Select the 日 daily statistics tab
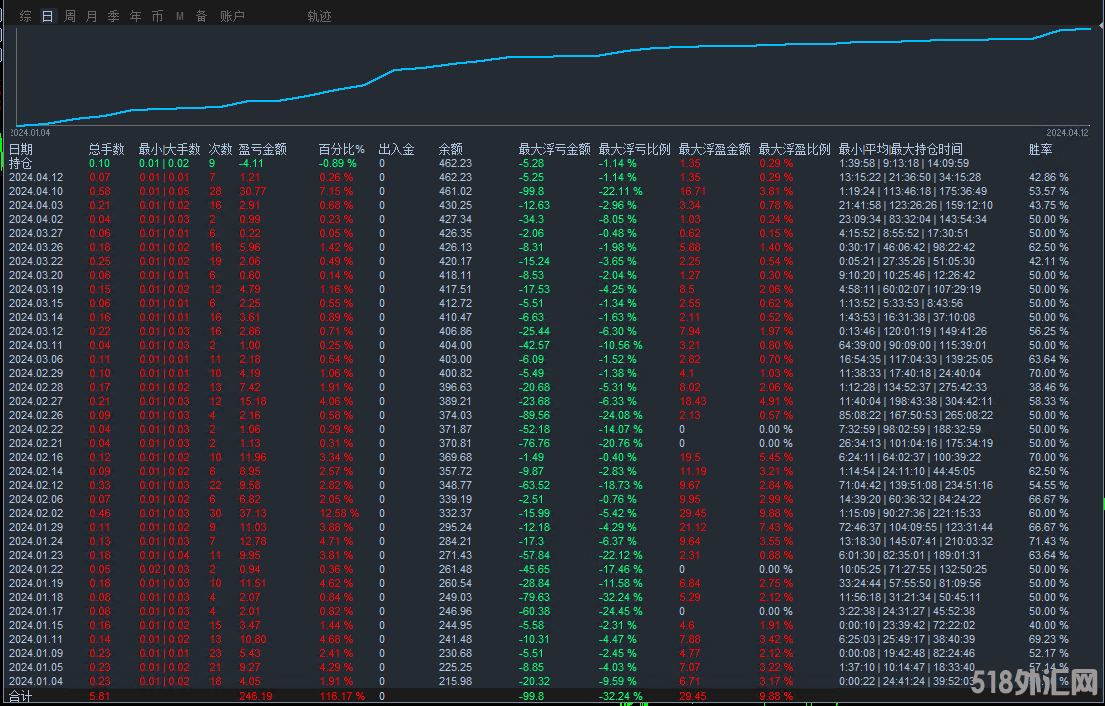The image size is (1105, 706). click(x=48, y=16)
